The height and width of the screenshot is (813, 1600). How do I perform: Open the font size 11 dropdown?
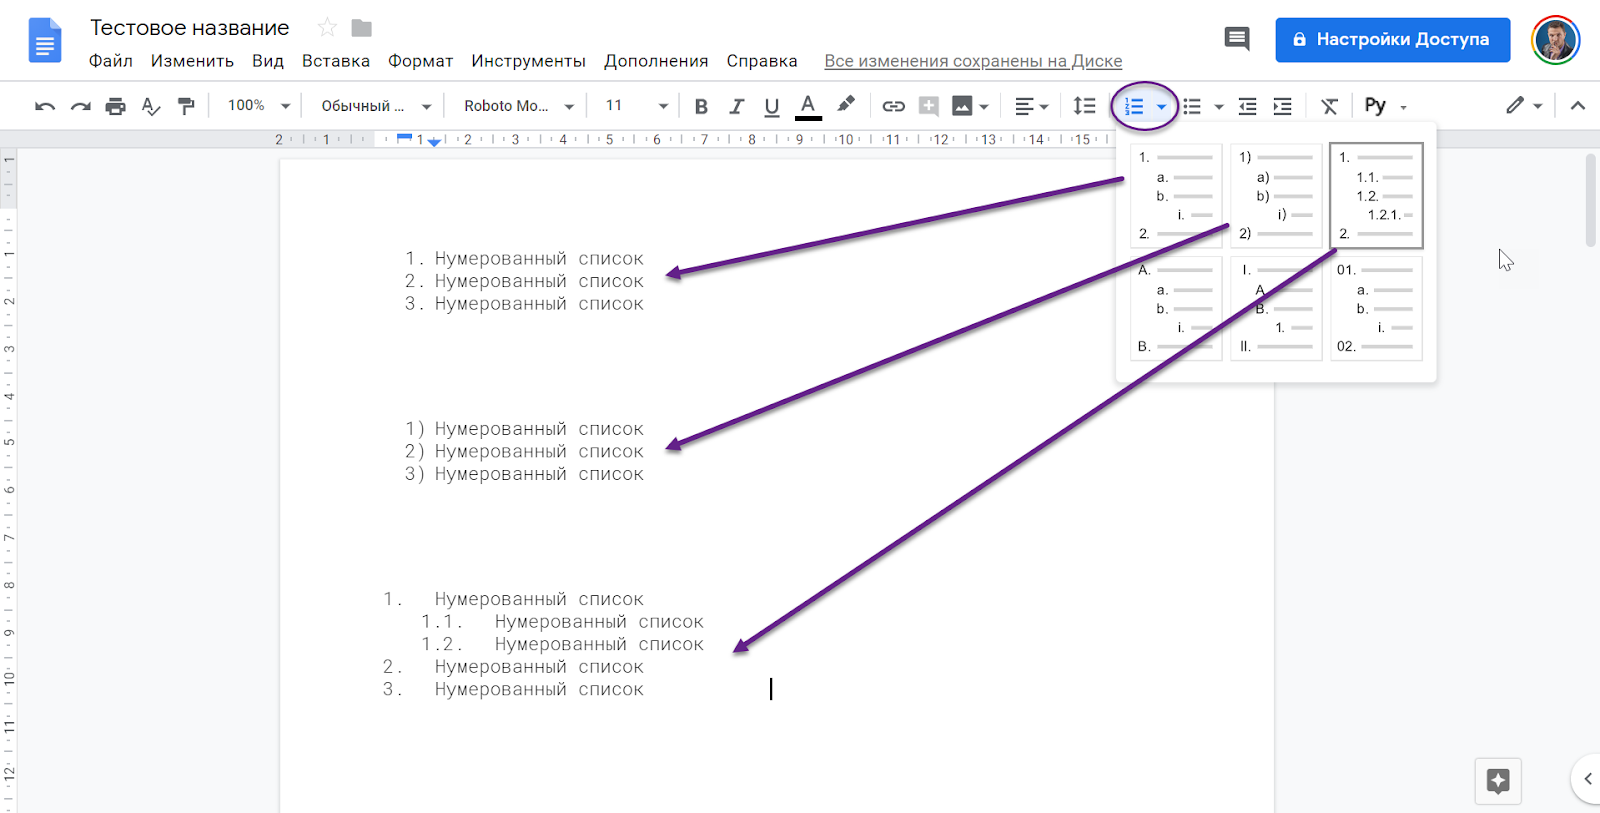[636, 106]
